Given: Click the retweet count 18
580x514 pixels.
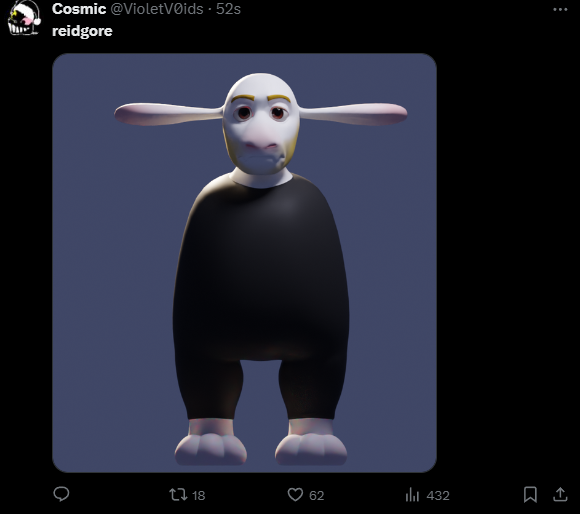Looking at the screenshot, I should [199, 496].
